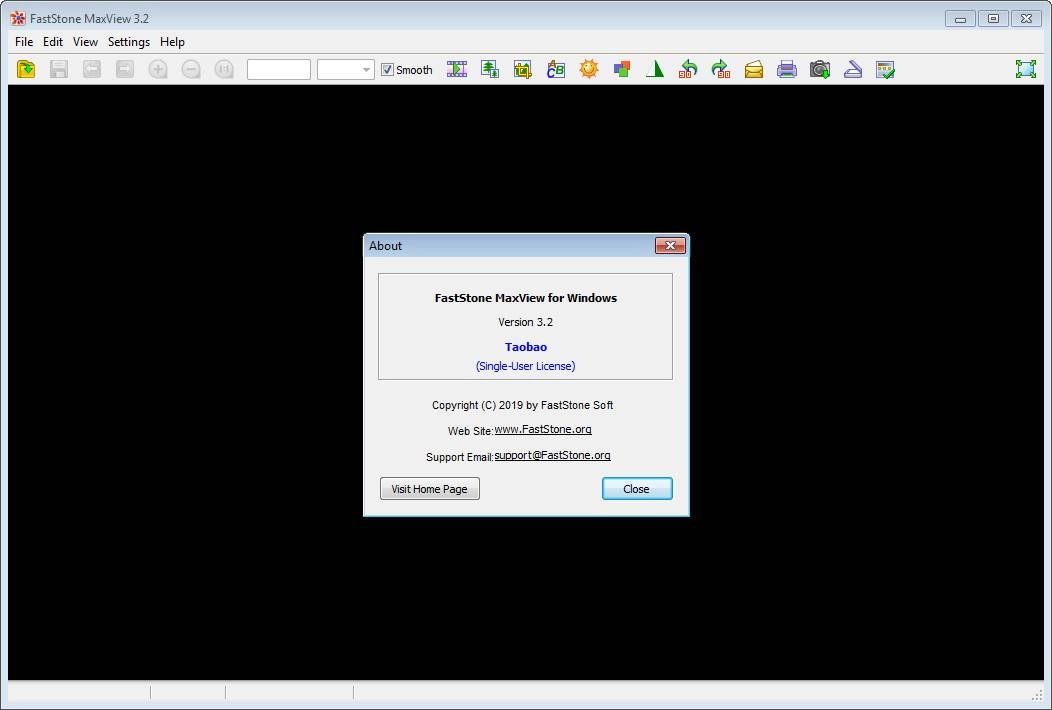Viewport: 1052px width, 710px height.
Task: Click the sharpen/blur green triangle icon
Action: point(655,69)
